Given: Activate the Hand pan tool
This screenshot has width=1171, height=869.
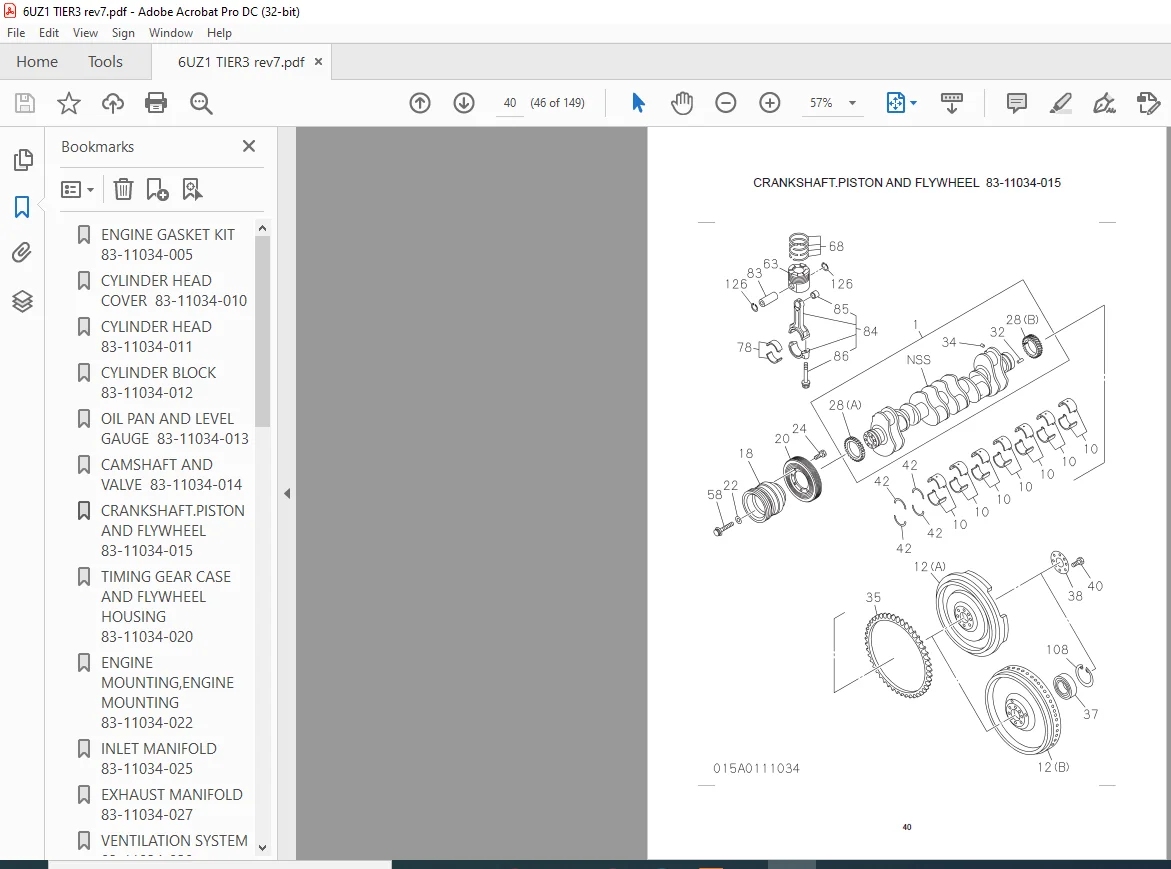Looking at the screenshot, I should 682,103.
